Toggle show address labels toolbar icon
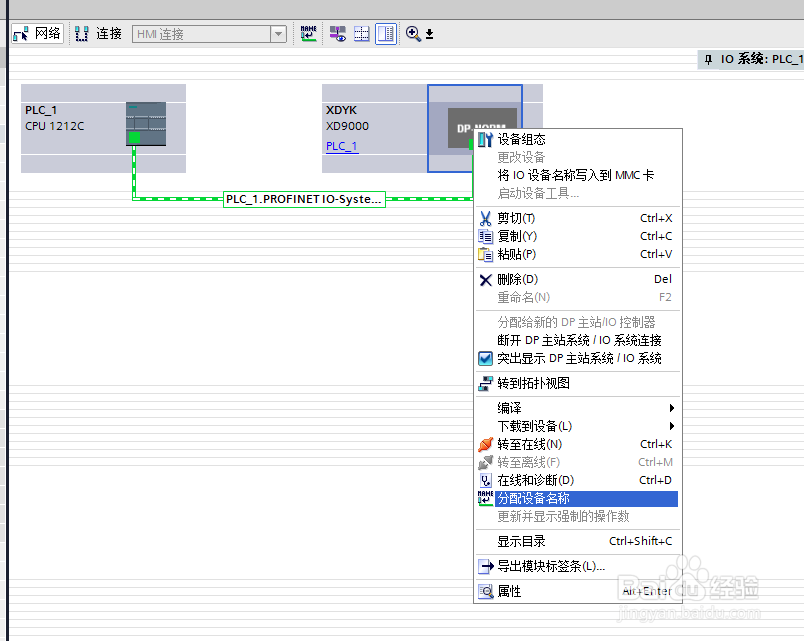This screenshot has height=641, width=804. coord(337,34)
